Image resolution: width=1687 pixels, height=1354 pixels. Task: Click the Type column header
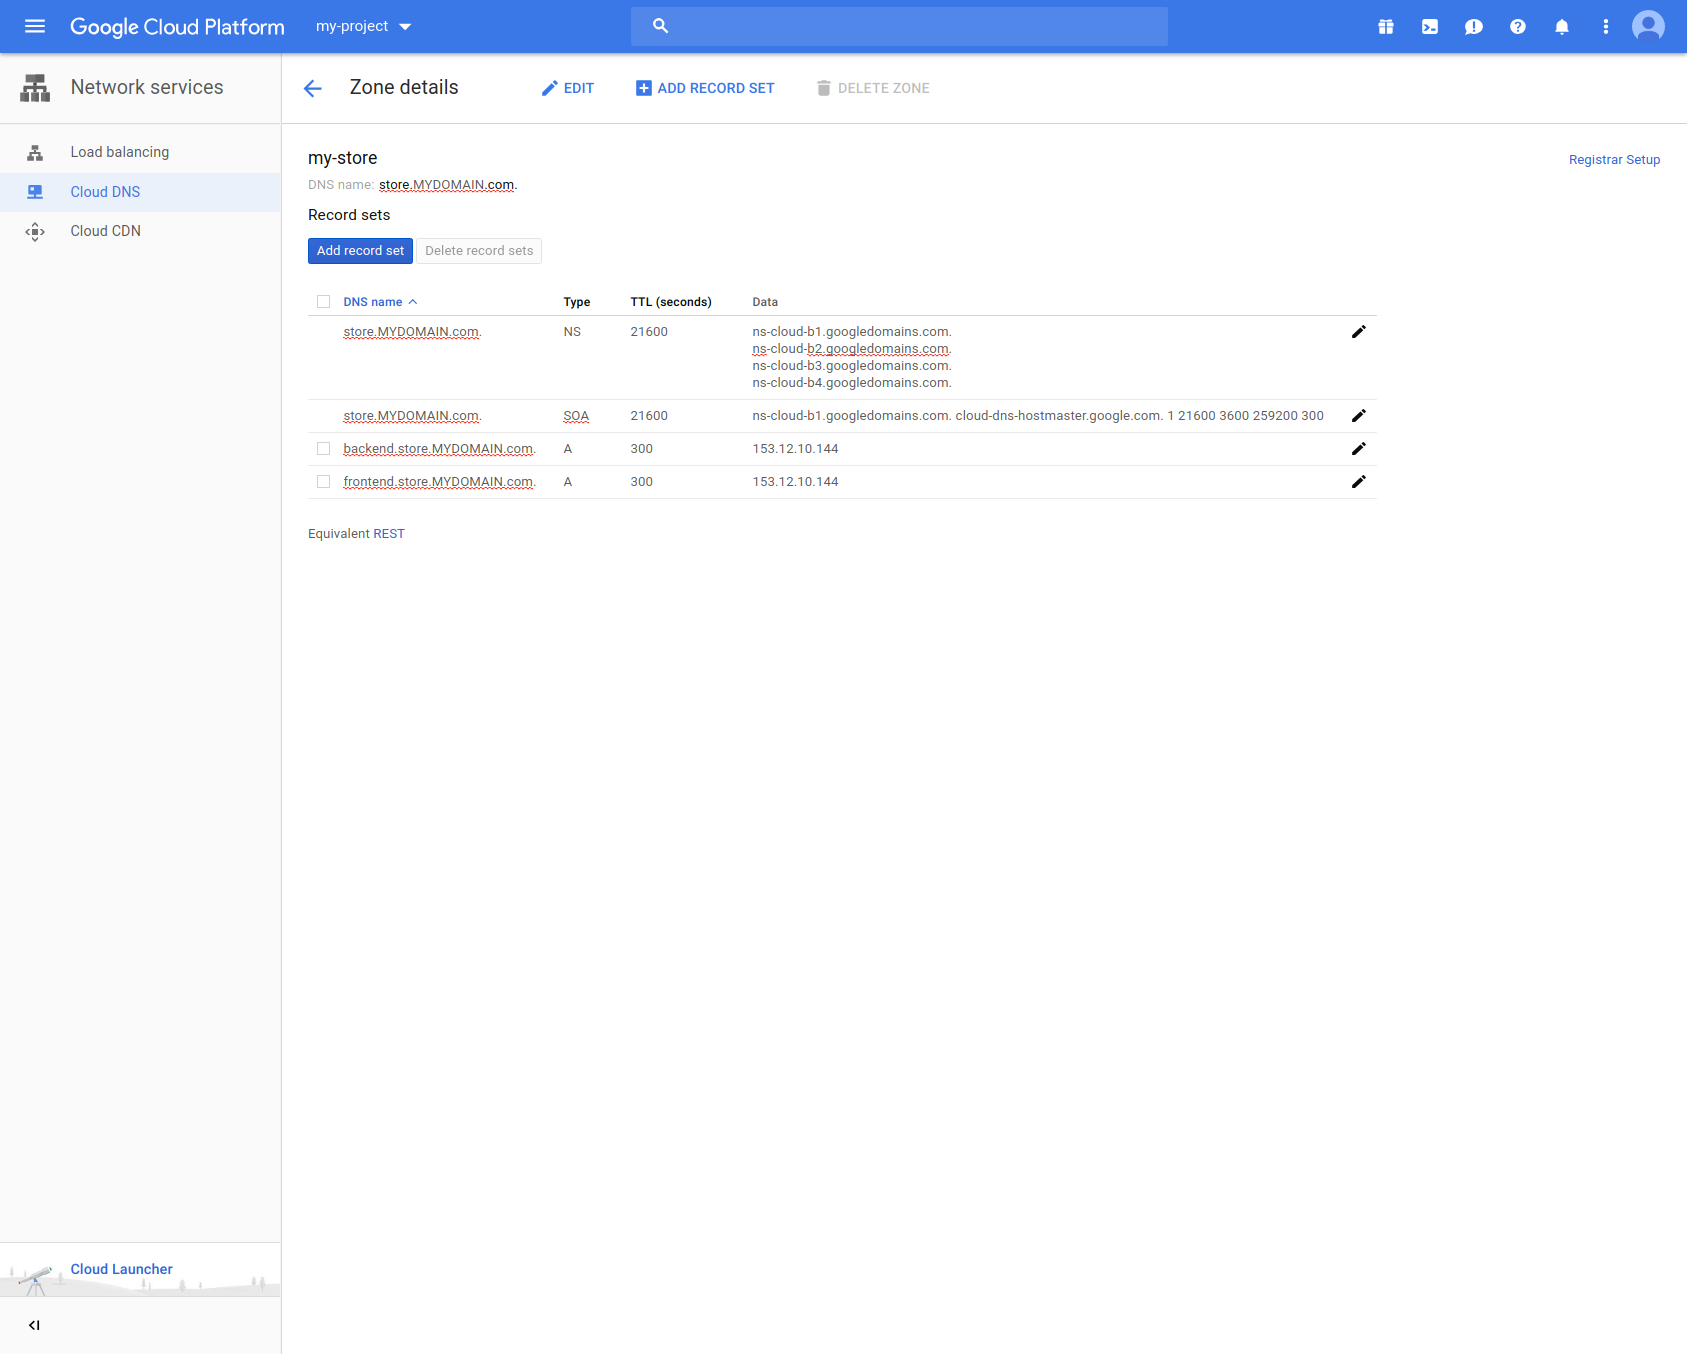tap(577, 302)
